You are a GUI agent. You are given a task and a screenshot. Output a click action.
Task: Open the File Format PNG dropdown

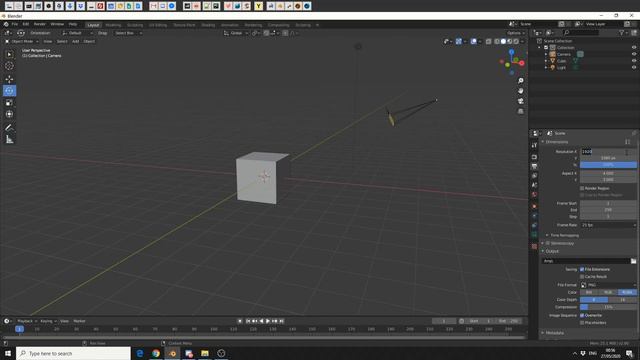click(x=608, y=285)
